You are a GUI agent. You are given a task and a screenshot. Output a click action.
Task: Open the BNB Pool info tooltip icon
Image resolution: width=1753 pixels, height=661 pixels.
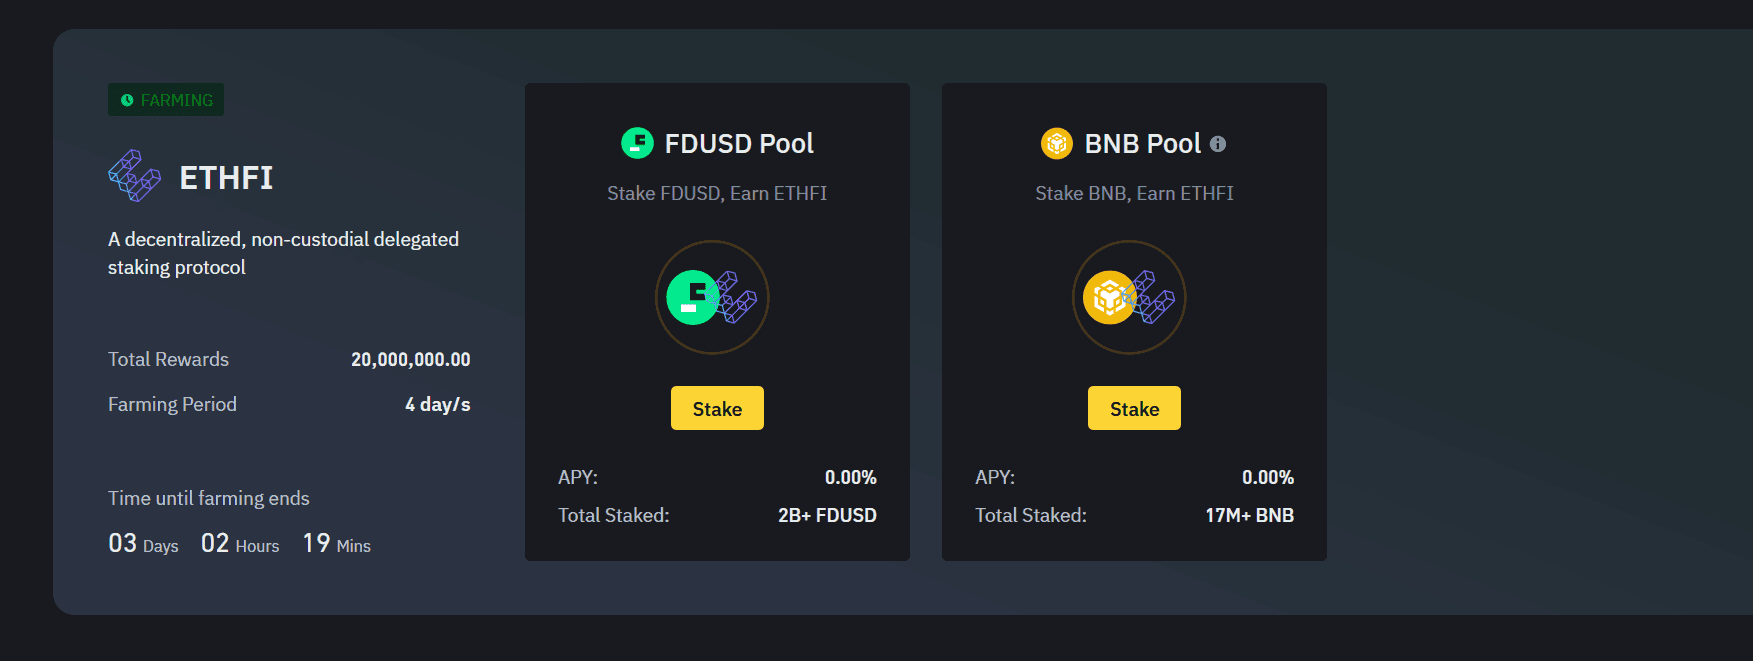pyautogui.click(x=1218, y=144)
